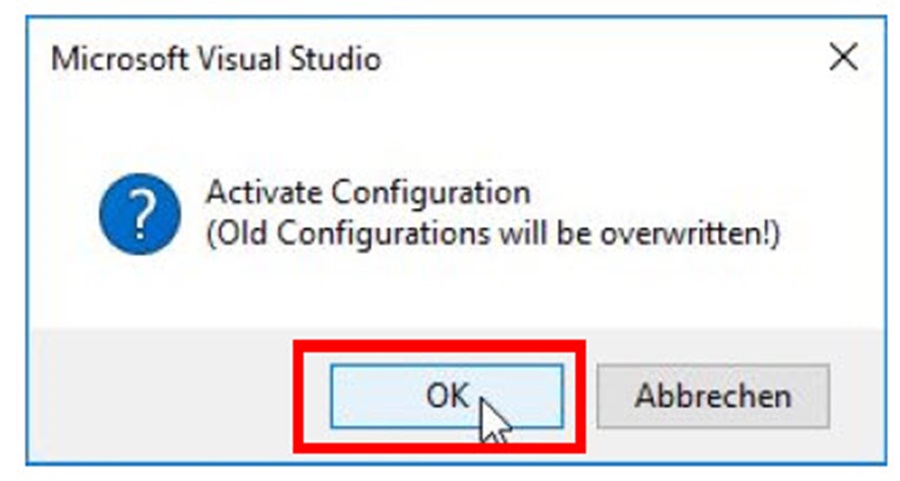Hit the Abbrechen button right of OK
This screenshot has height=481, width=900.
[712, 396]
